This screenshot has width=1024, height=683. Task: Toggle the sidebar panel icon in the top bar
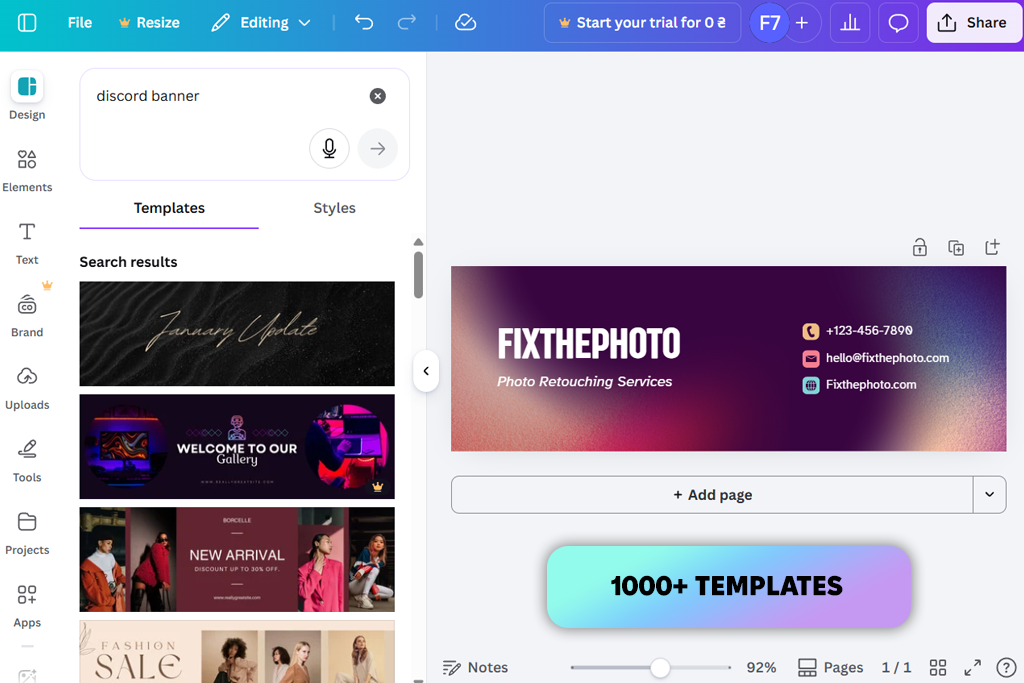27,23
